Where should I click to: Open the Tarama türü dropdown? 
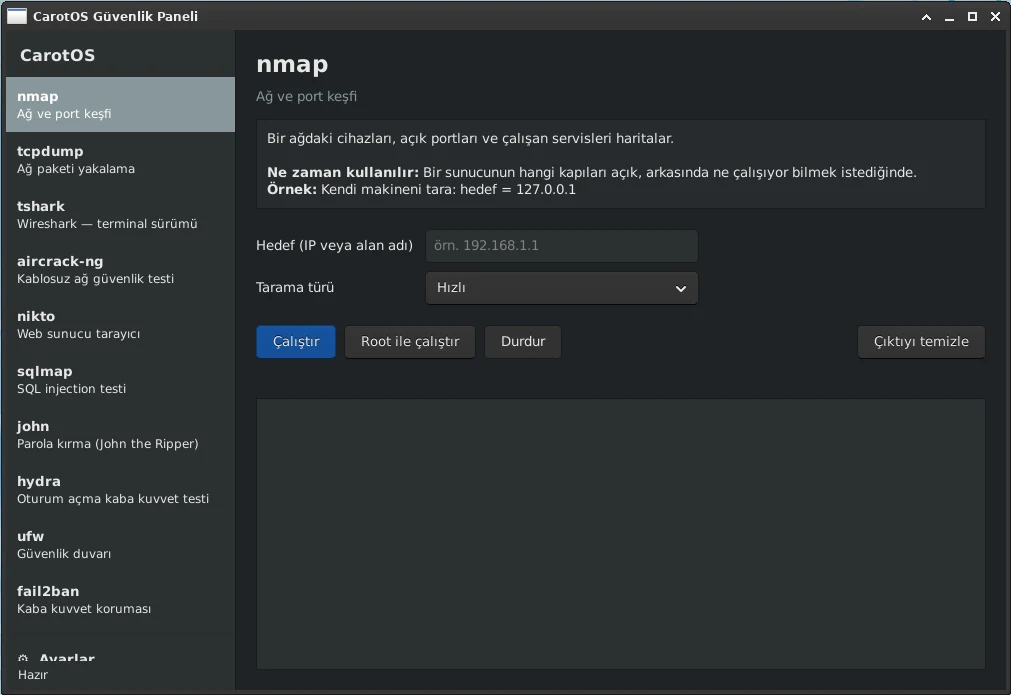coord(562,288)
